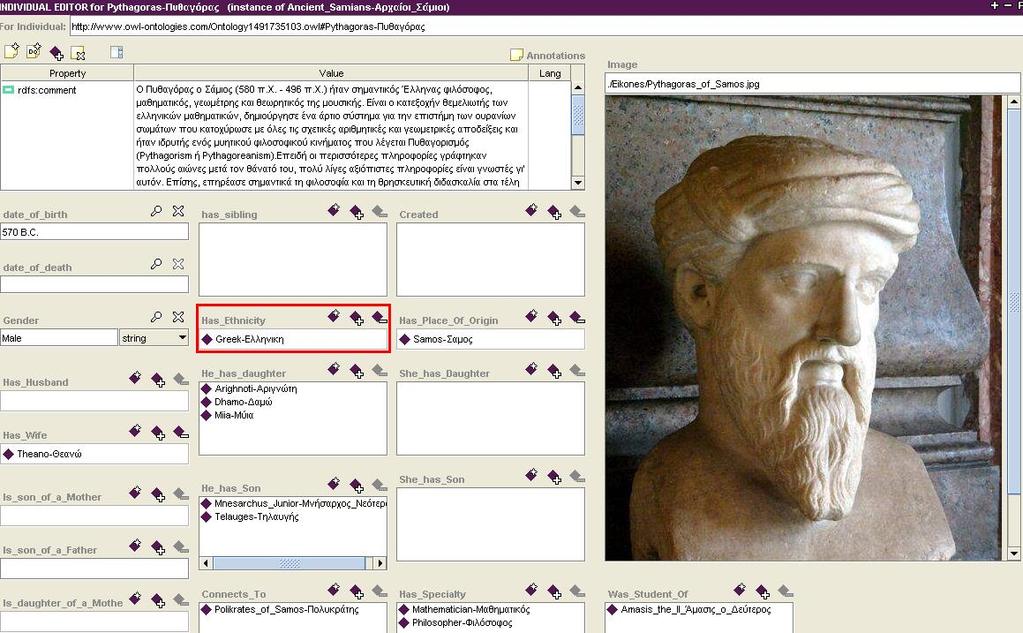Add existing resource to Created property

(x=554, y=212)
